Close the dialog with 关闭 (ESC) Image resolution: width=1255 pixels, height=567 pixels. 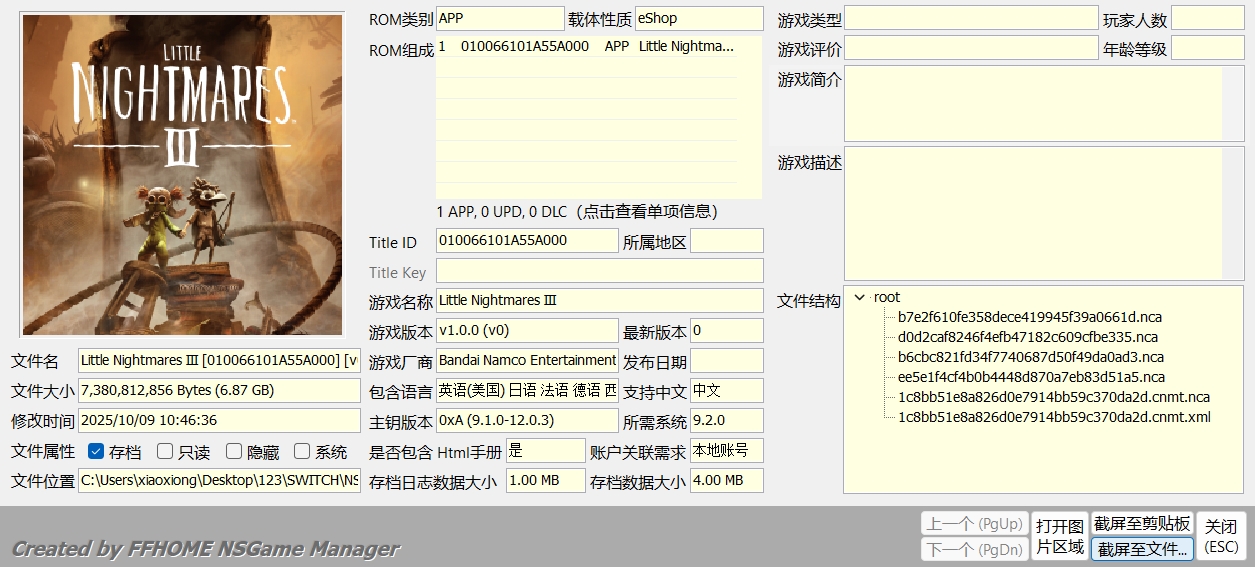pos(1221,536)
